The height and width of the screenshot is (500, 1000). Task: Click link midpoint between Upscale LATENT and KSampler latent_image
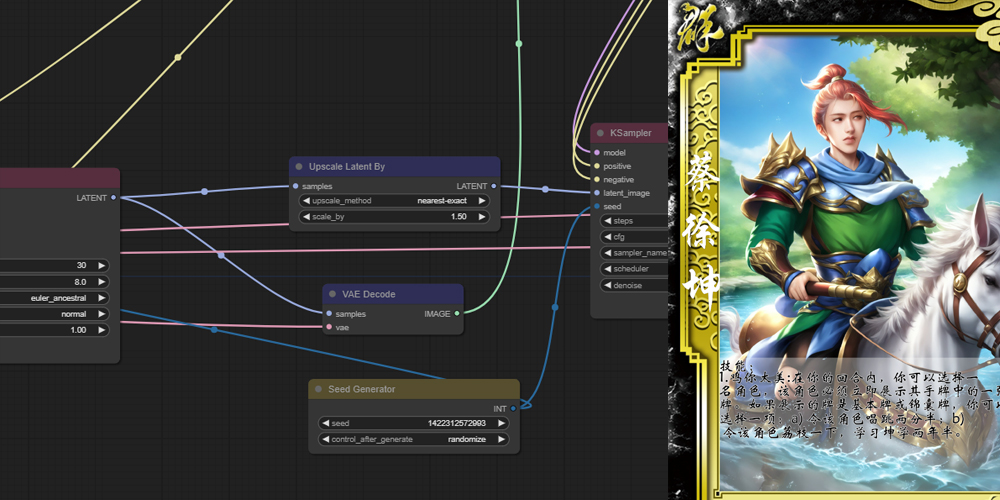(545, 189)
